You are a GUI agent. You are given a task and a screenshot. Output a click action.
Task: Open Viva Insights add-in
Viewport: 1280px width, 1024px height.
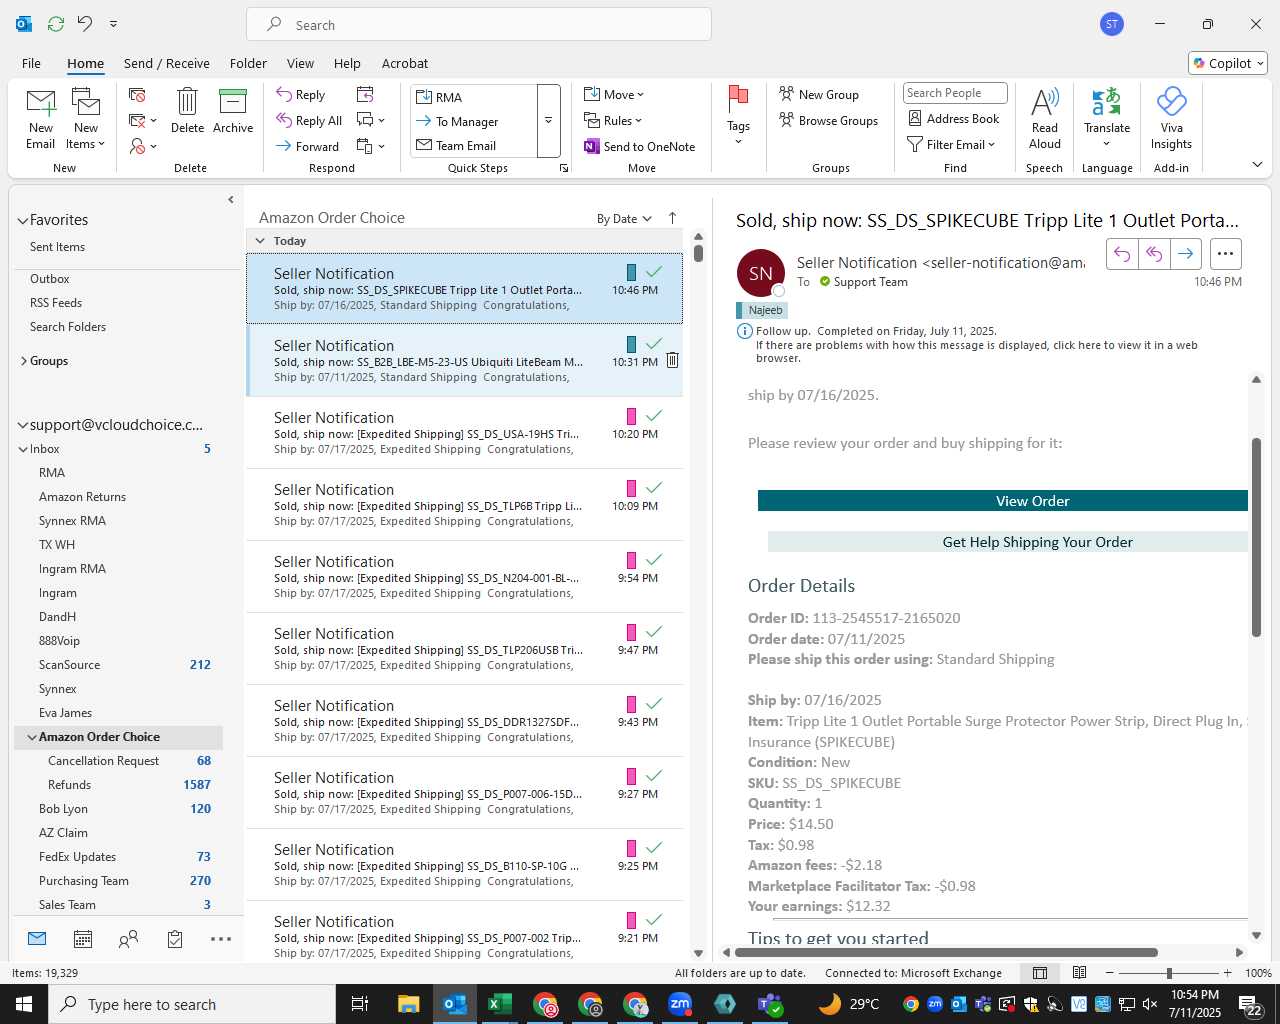click(1171, 119)
